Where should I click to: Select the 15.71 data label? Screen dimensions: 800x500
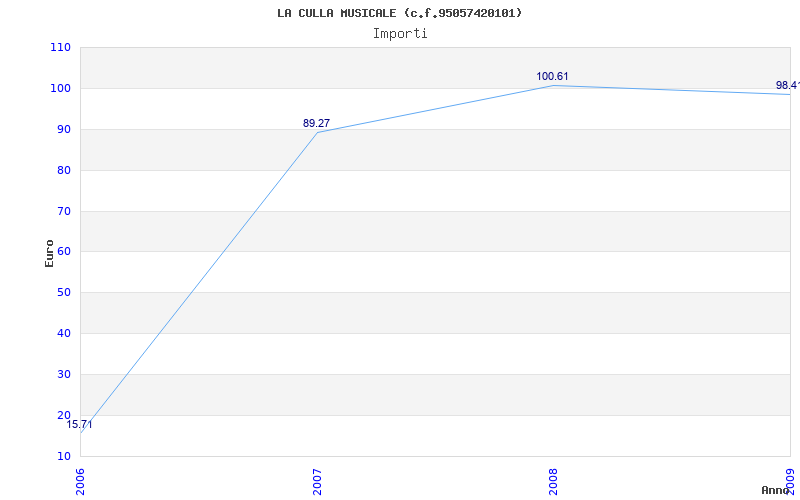tap(80, 425)
